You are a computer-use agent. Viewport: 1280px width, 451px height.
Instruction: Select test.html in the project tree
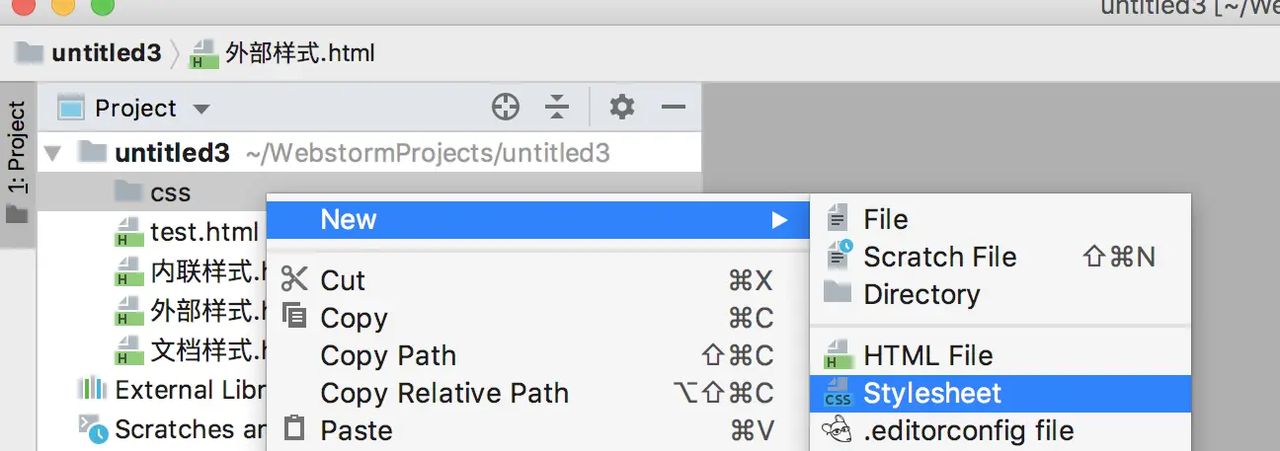(204, 233)
